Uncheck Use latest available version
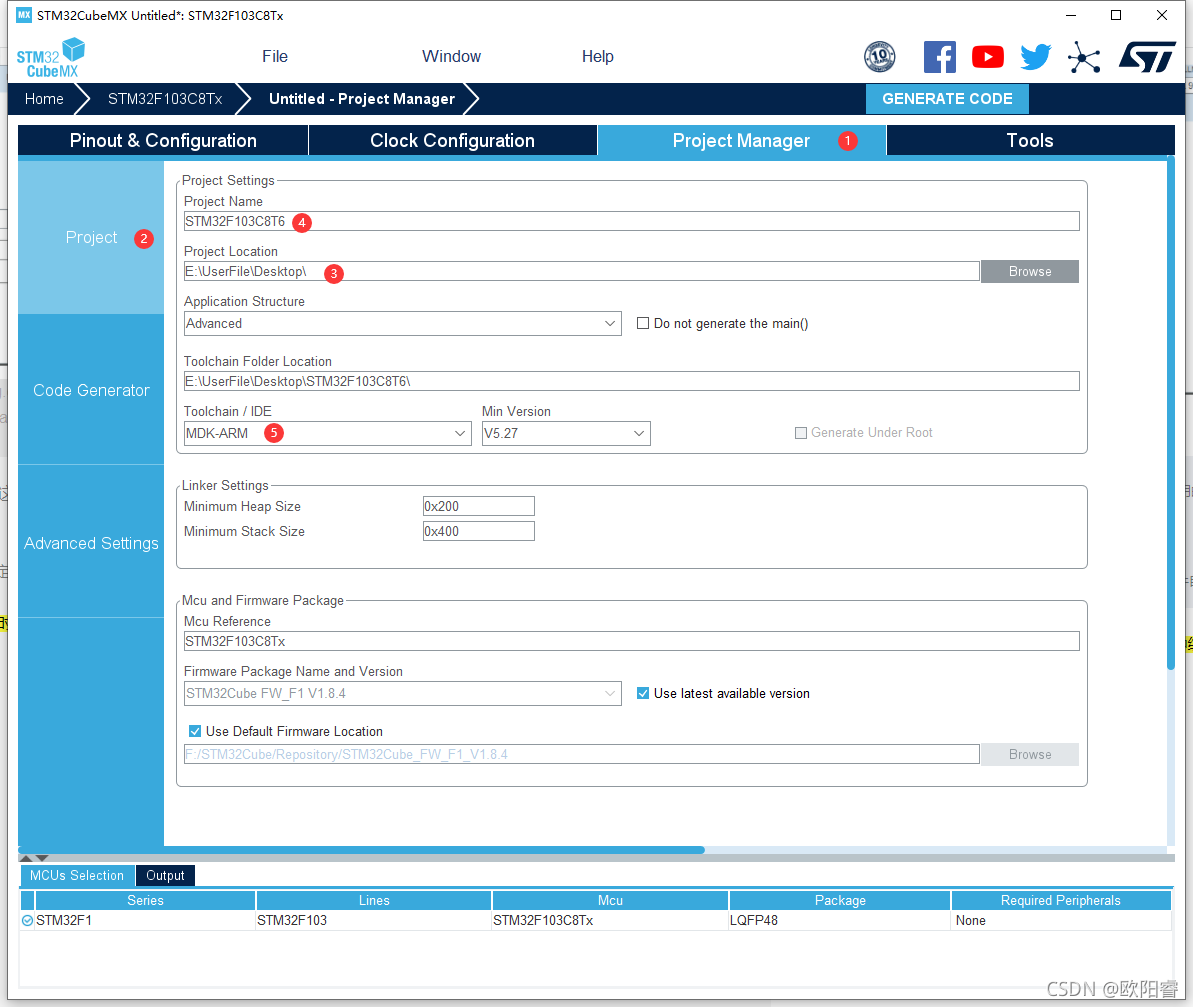The height and width of the screenshot is (1007, 1193). pos(643,693)
